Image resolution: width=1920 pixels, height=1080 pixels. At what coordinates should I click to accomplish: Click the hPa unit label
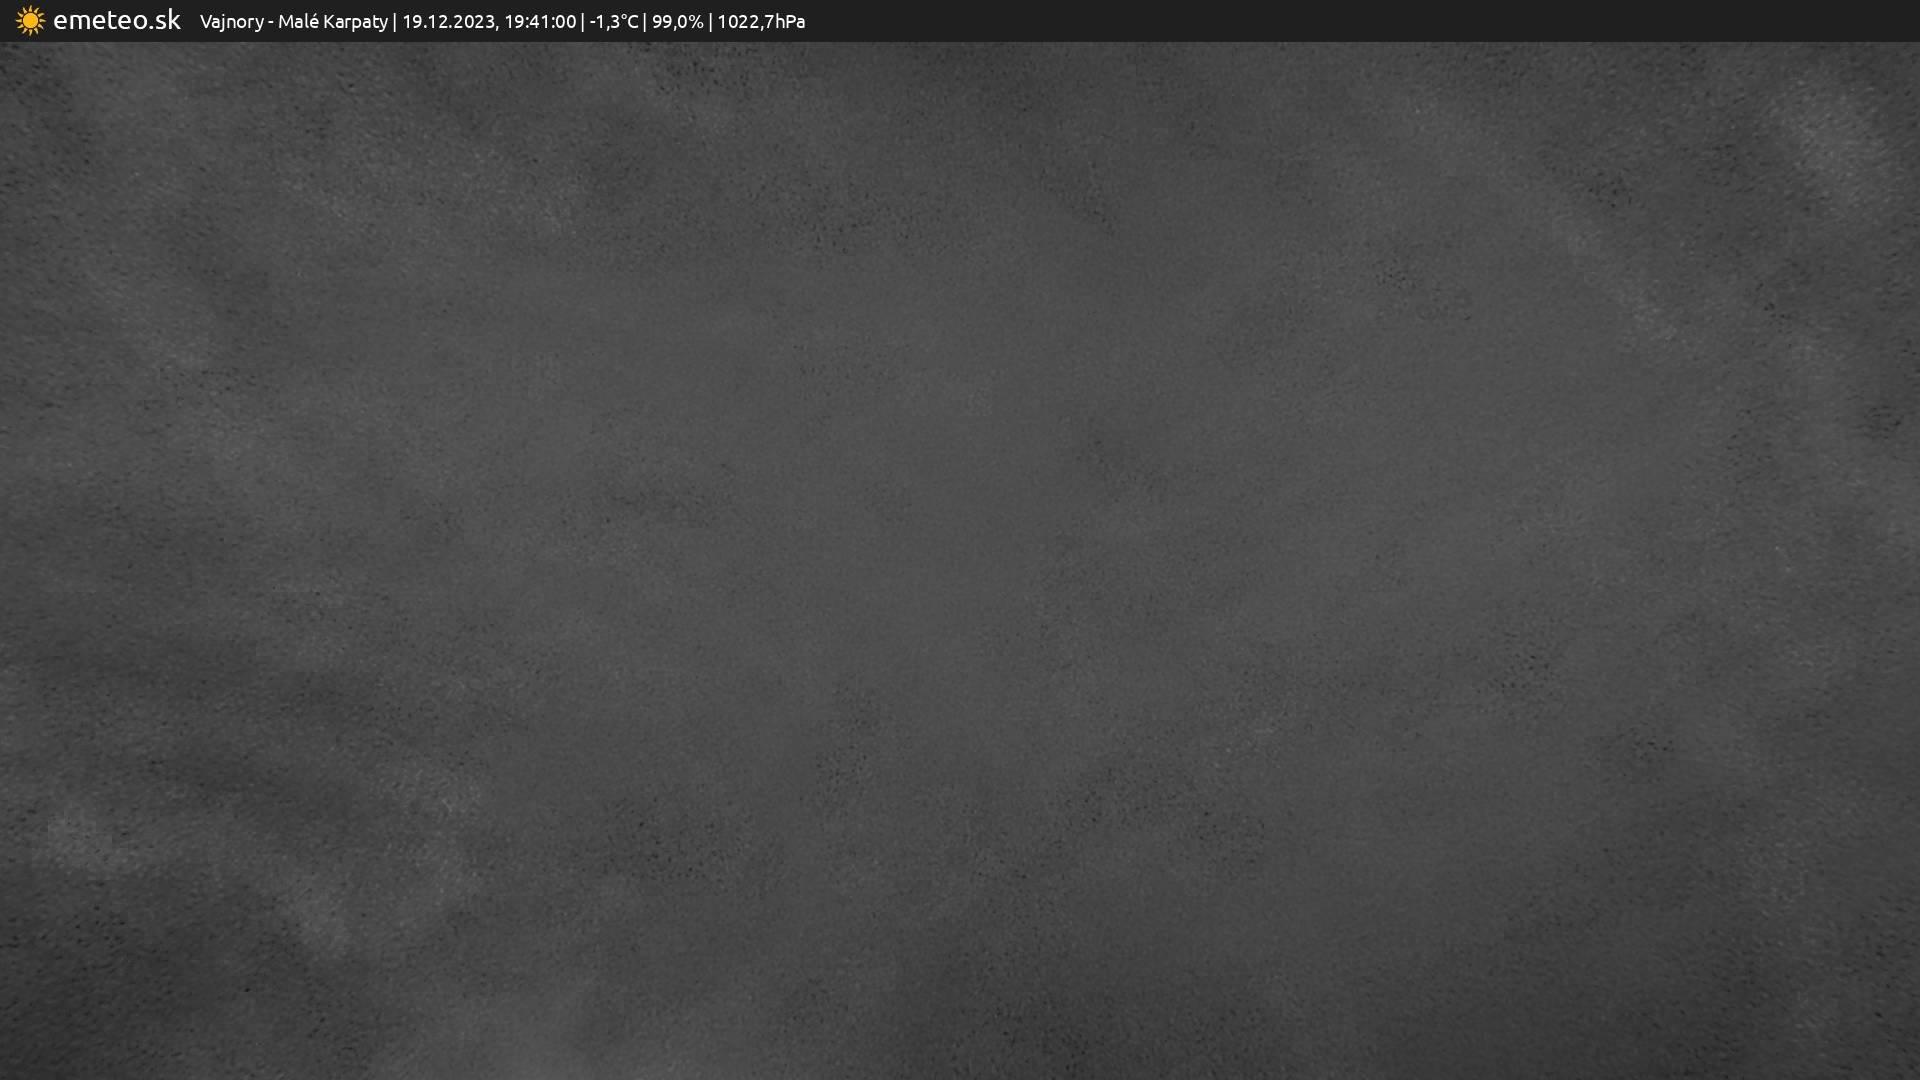pos(790,22)
